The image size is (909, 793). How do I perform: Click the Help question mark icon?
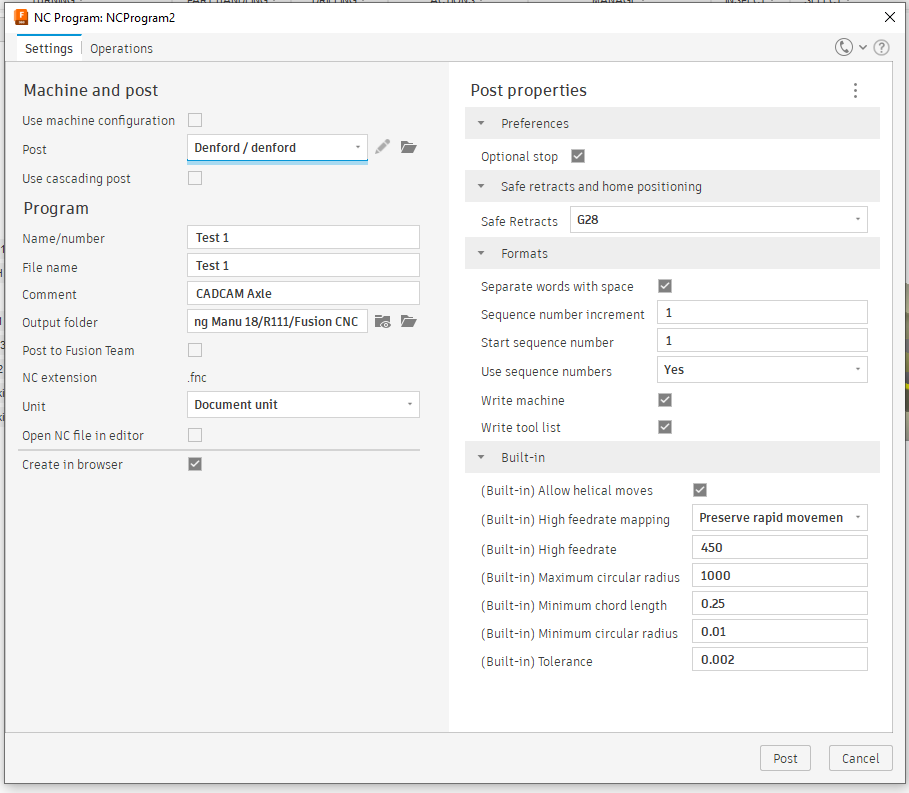pos(881,46)
